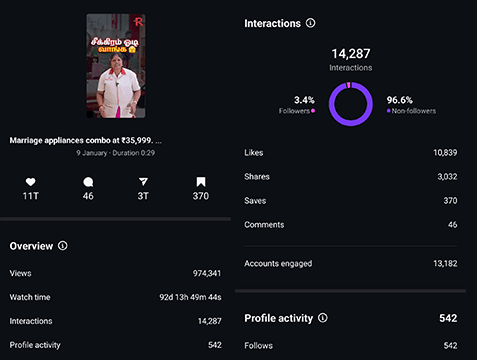Viewport: 477px width, 360px height.
Task: Click the interactions donut chart
Action: coord(351,104)
